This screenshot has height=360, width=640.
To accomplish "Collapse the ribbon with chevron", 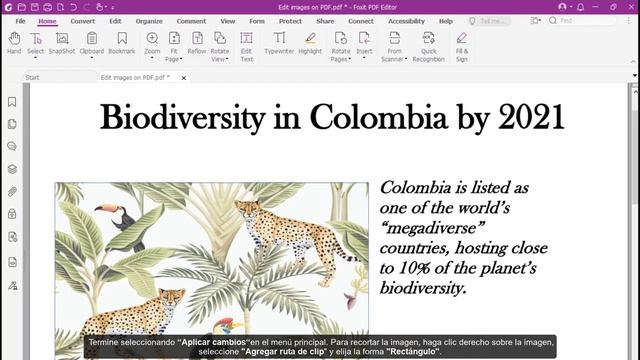I will 633,61.
